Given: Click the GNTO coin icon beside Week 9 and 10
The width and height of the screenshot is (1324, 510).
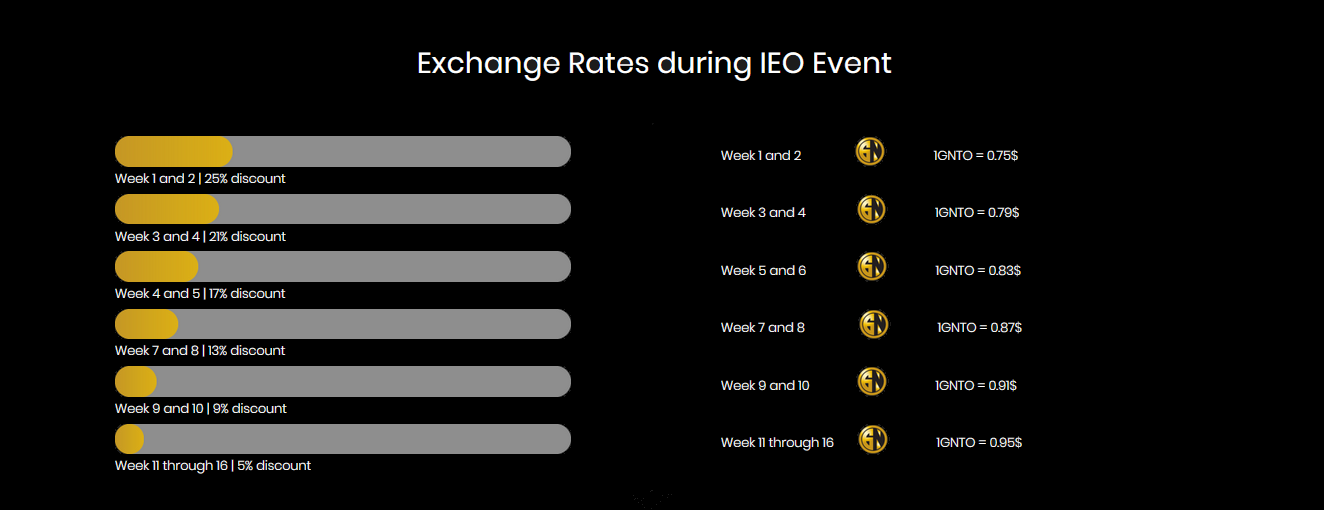Looking at the screenshot, I should pyautogui.click(x=872, y=382).
